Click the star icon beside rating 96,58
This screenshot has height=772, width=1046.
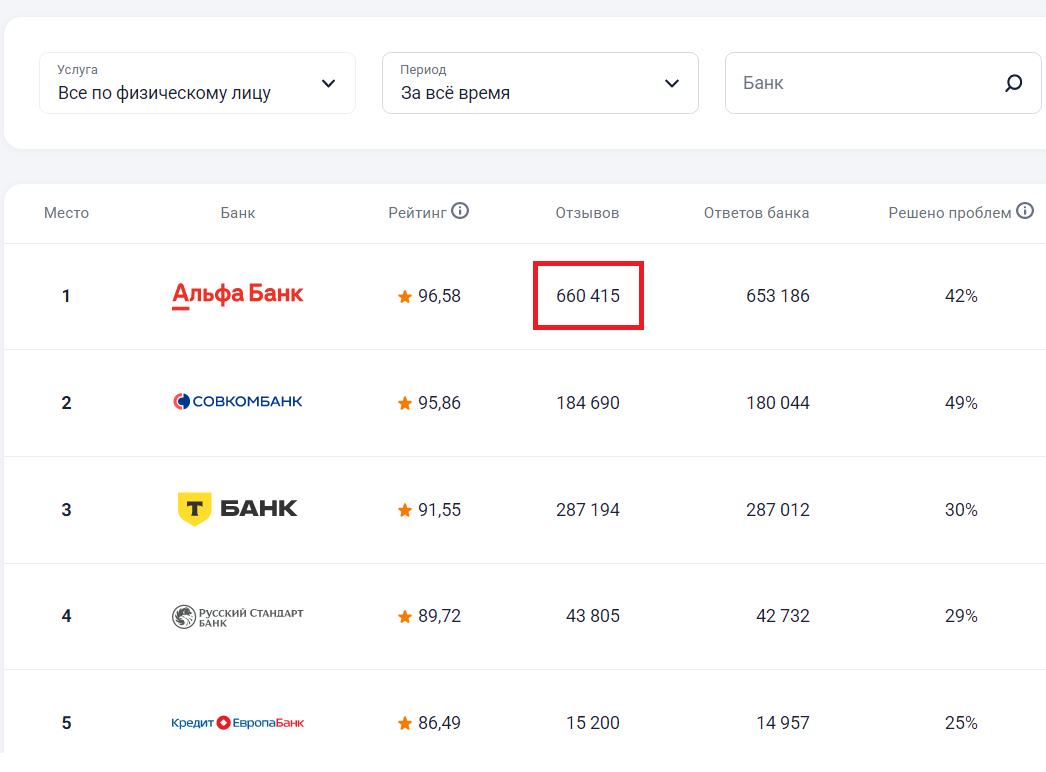point(404,296)
